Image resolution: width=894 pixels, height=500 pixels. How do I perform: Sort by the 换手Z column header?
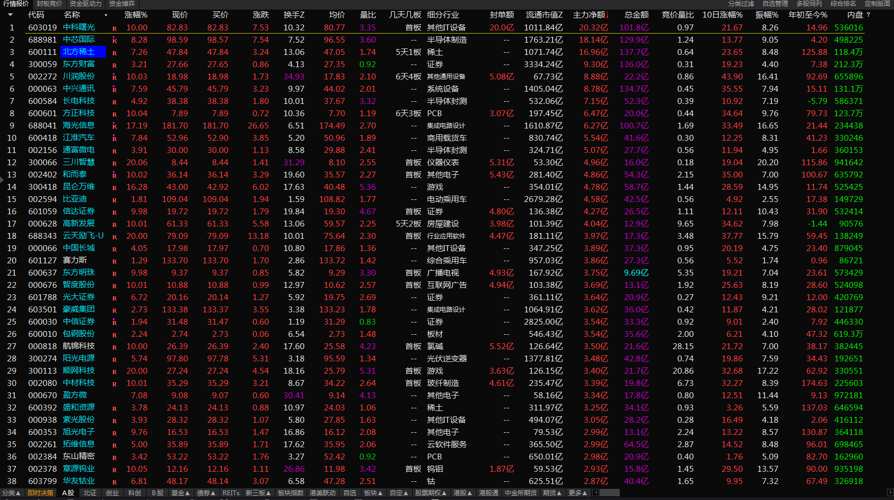294,15
